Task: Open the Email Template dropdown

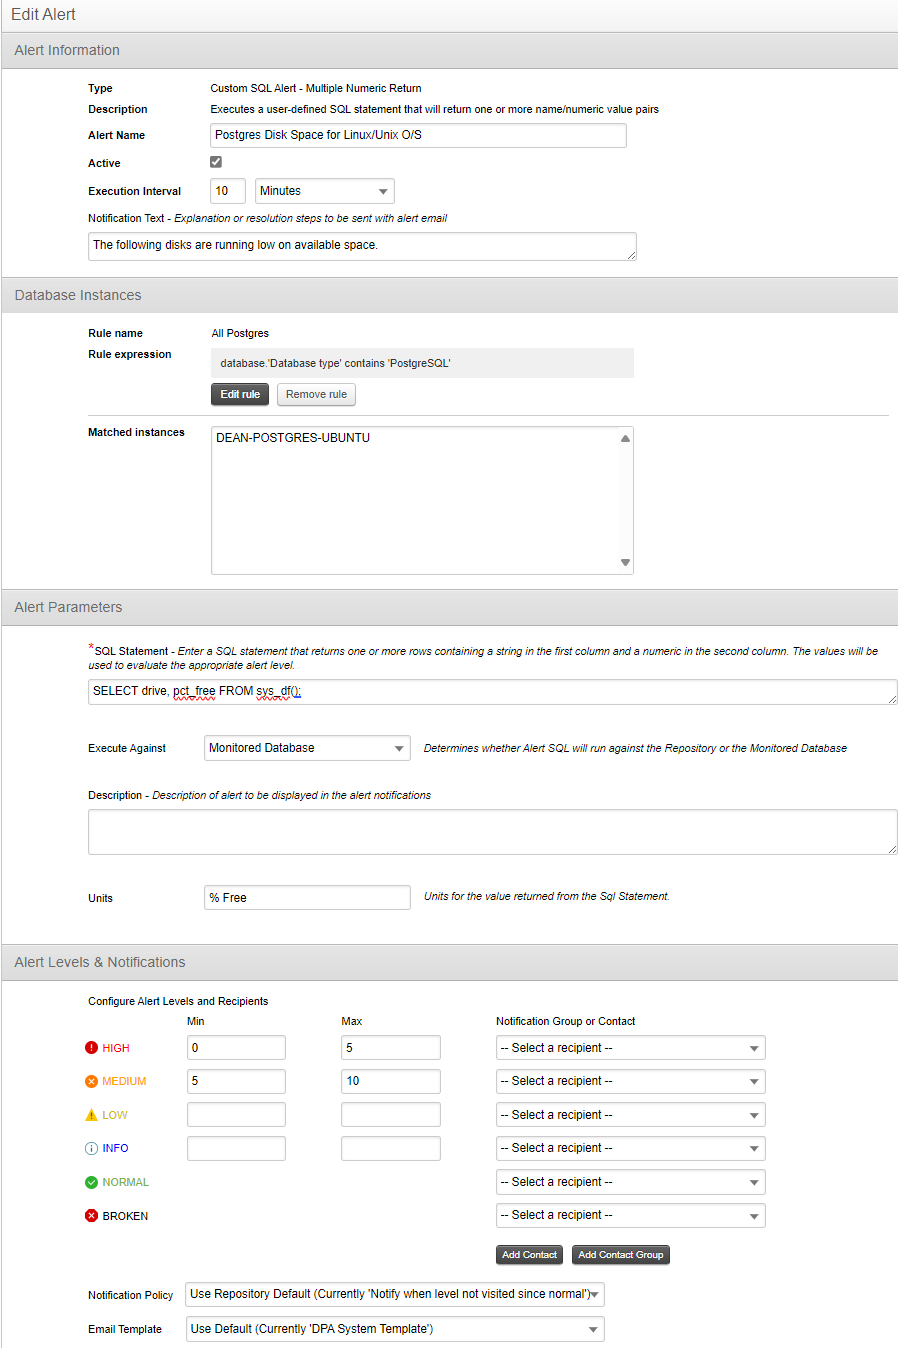Action: click(x=395, y=1329)
